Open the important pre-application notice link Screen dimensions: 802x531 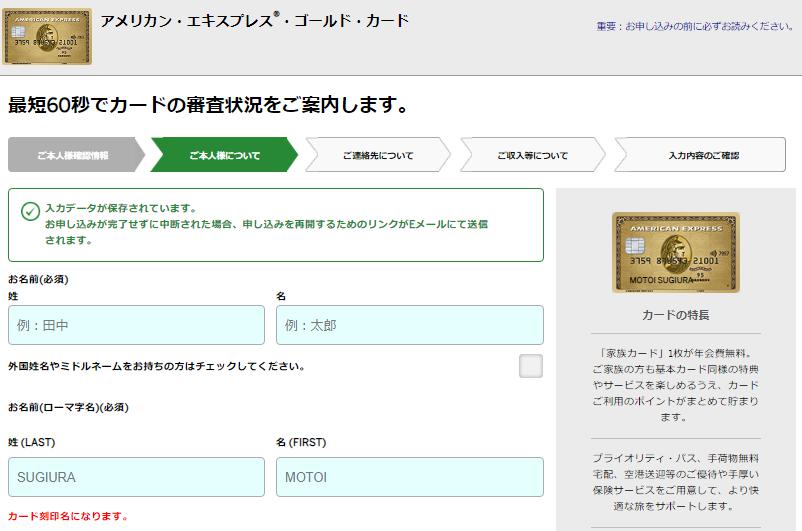pyautogui.click(x=695, y=26)
